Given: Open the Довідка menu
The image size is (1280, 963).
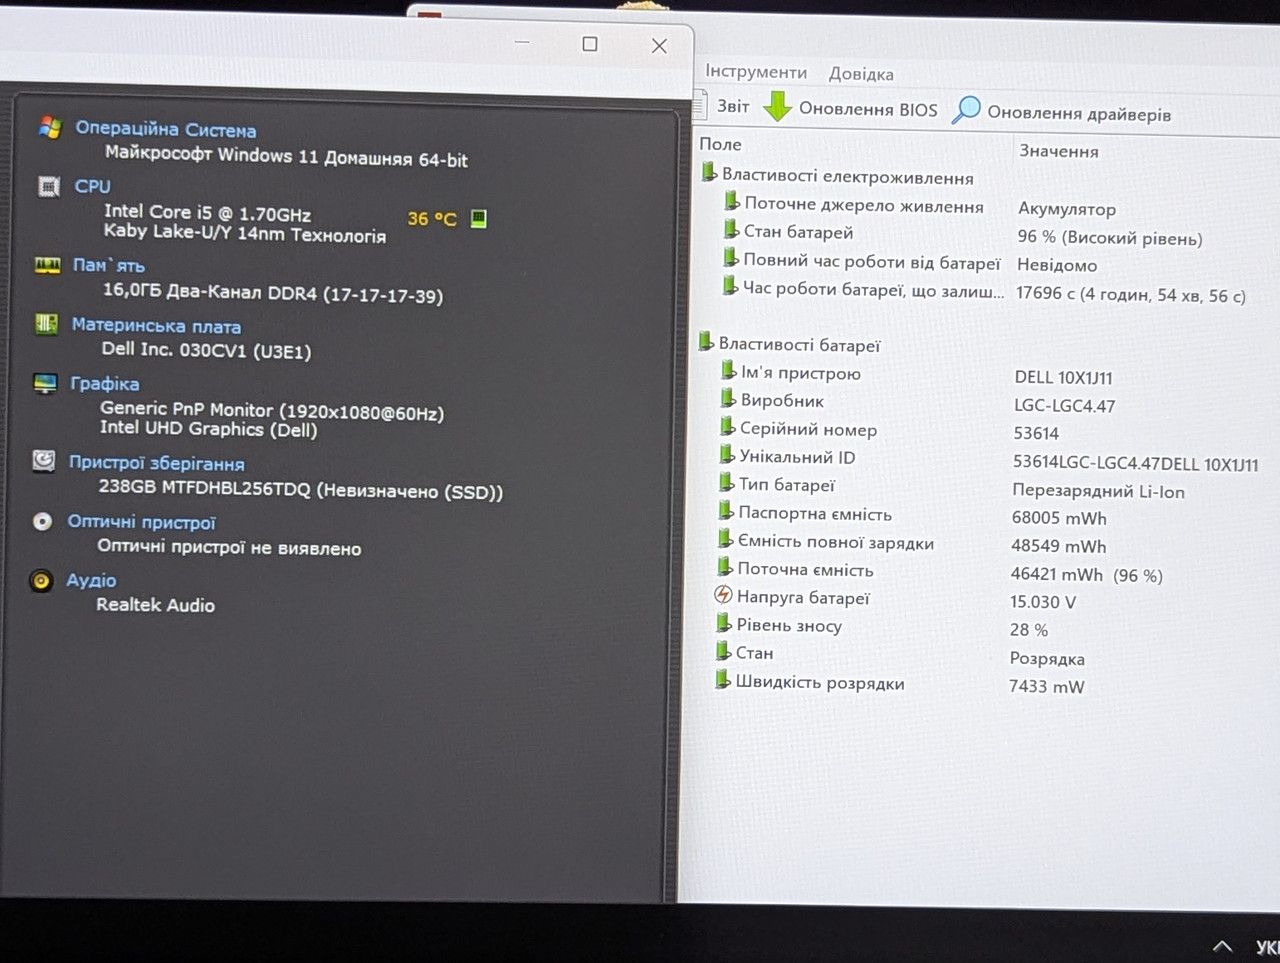Looking at the screenshot, I should click(861, 74).
